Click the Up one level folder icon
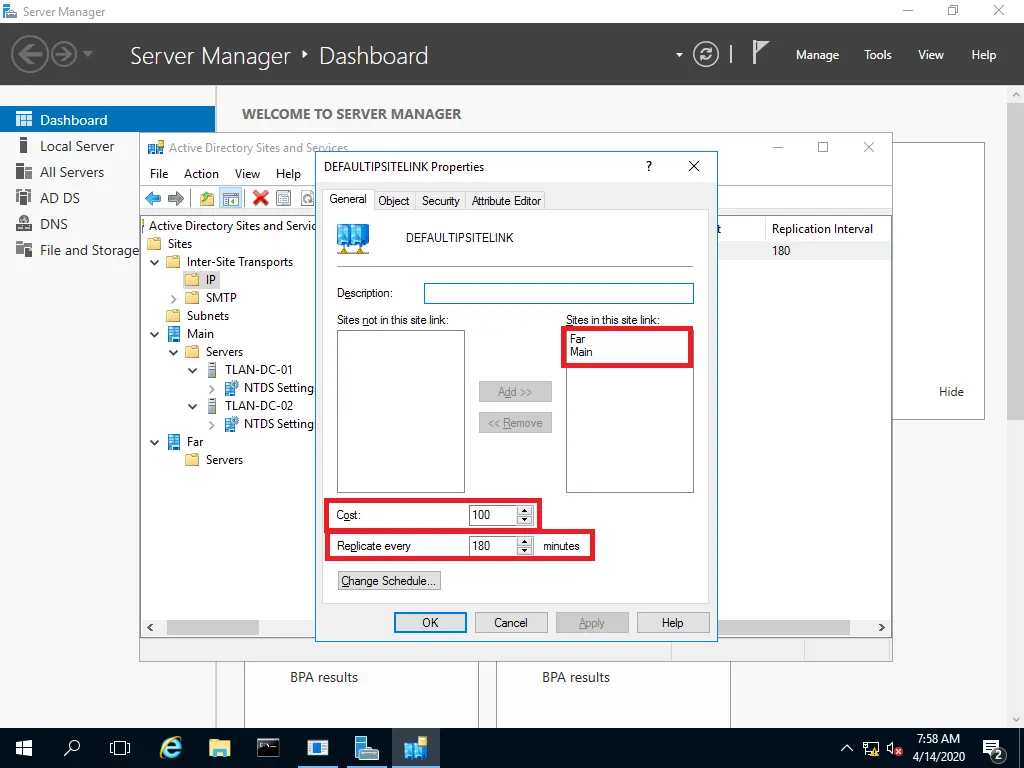The width and height of the screenshot is (1024, 768). tap(207, 198)
